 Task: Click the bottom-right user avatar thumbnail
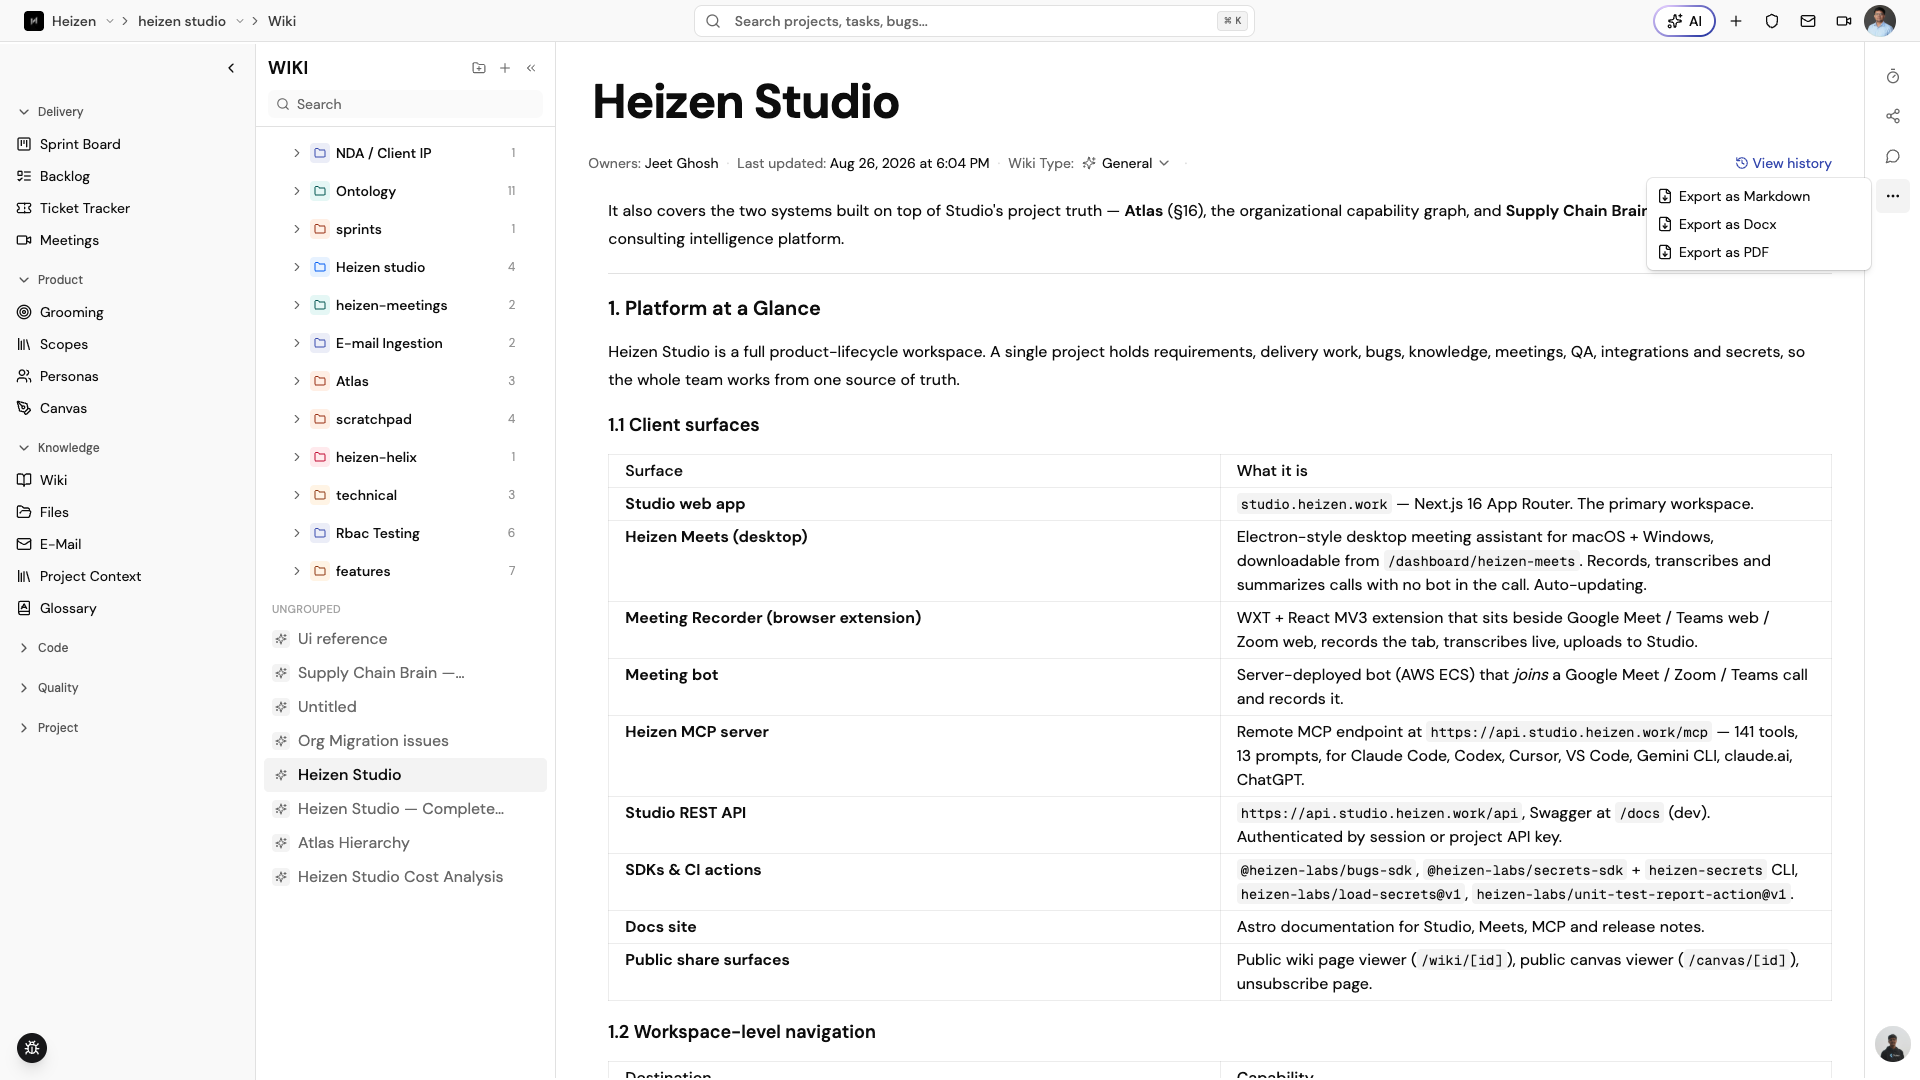(x=1892, y=1044)
